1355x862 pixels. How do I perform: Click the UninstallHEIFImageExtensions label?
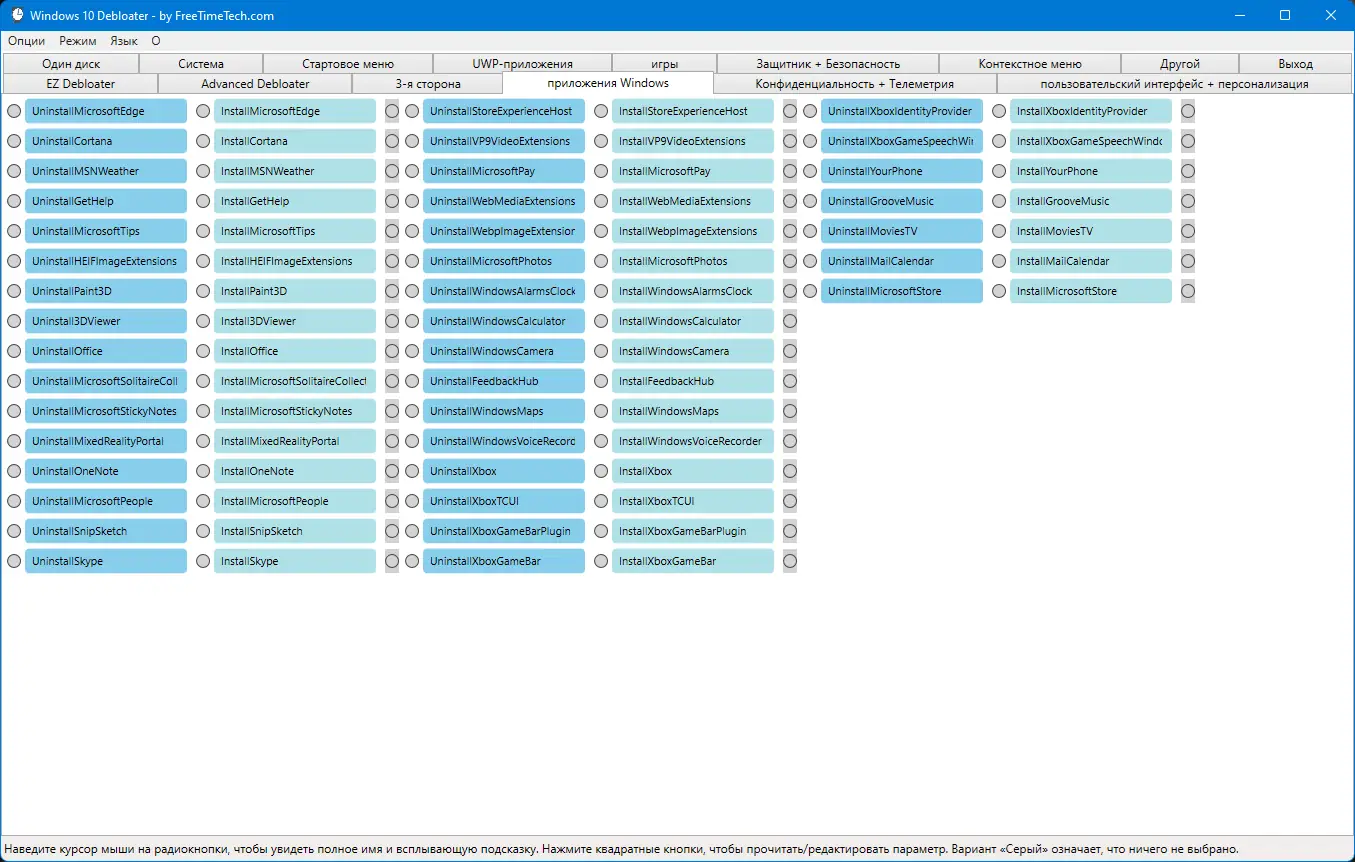(106, 261)
